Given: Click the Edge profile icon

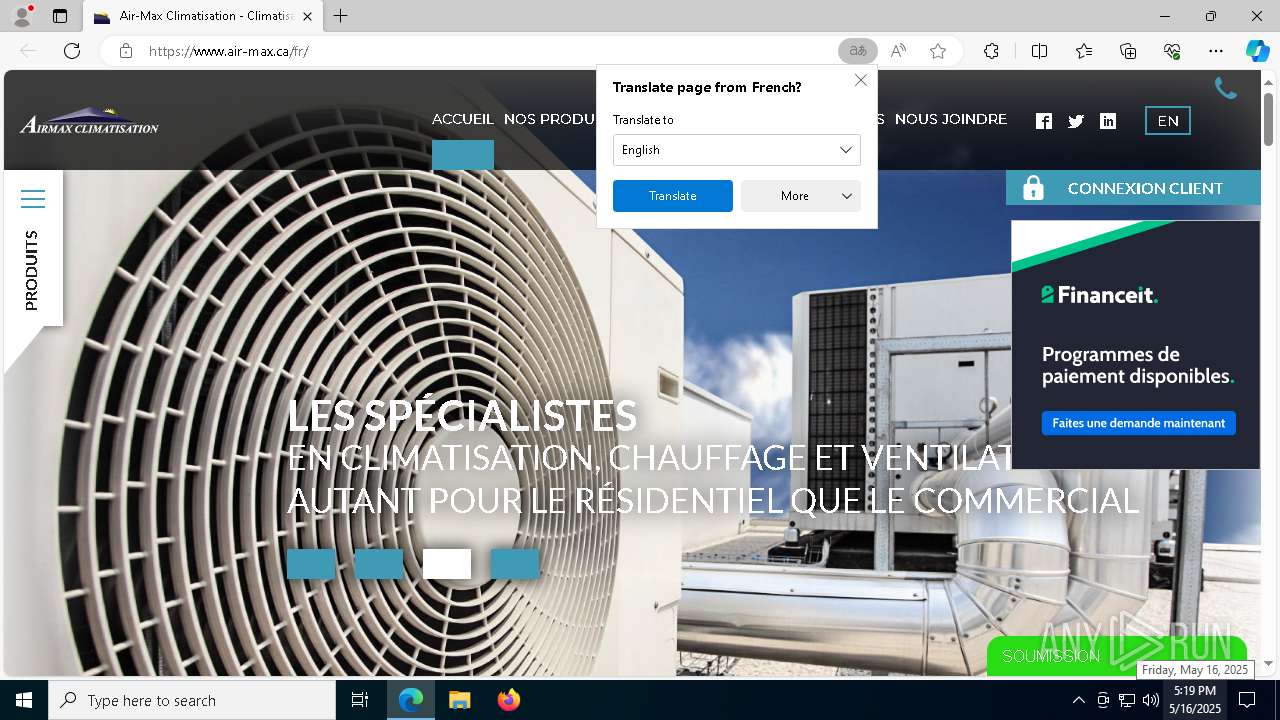Looking at the screenshot, I should pos(22,16).
